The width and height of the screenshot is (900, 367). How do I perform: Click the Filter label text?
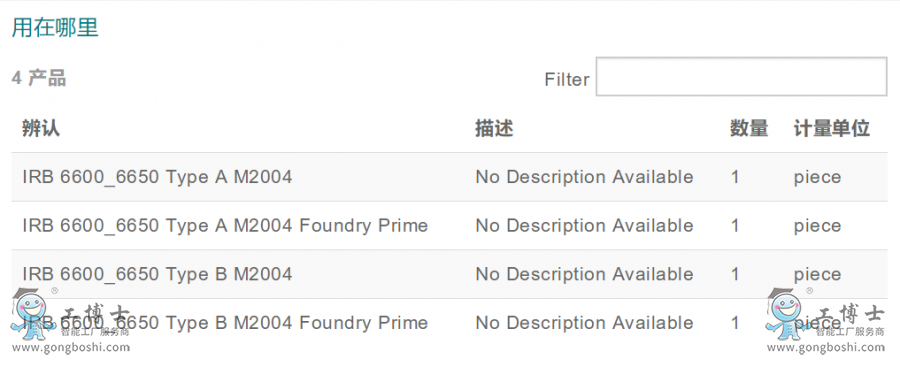point(567,79)
